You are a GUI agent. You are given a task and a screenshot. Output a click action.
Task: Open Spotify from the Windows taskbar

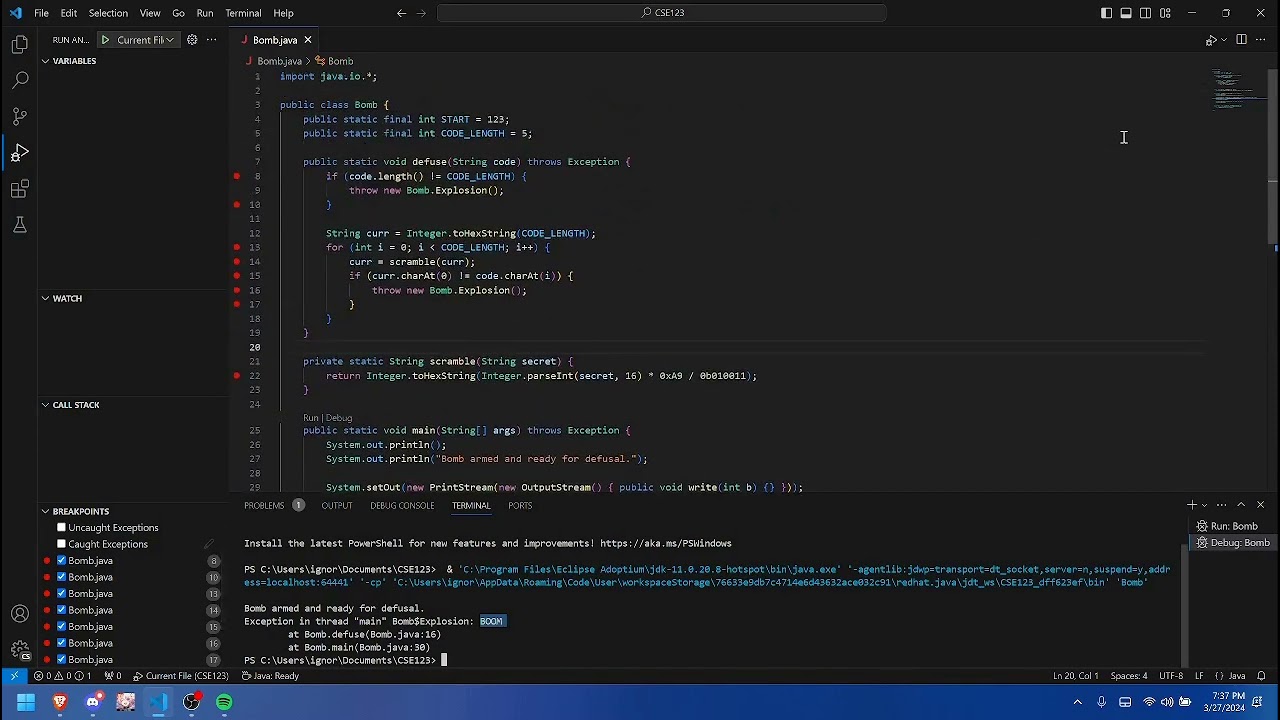[224, 702]
